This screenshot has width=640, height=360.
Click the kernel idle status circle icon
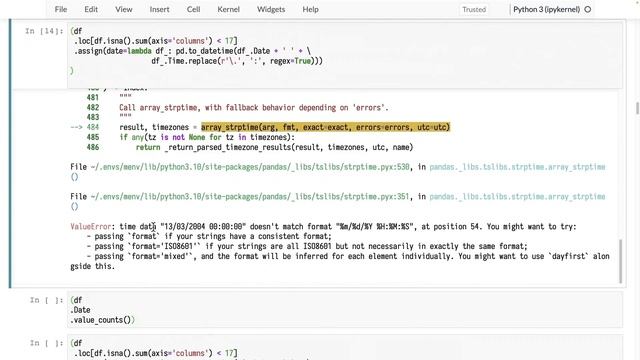point(588,9)
